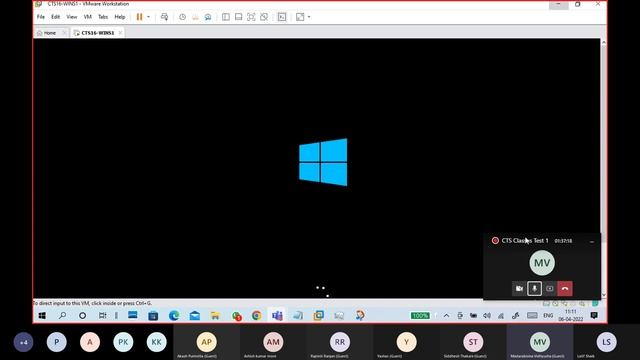
Task: Click the recording indicator icon in call popup
Action: [495, 240]
